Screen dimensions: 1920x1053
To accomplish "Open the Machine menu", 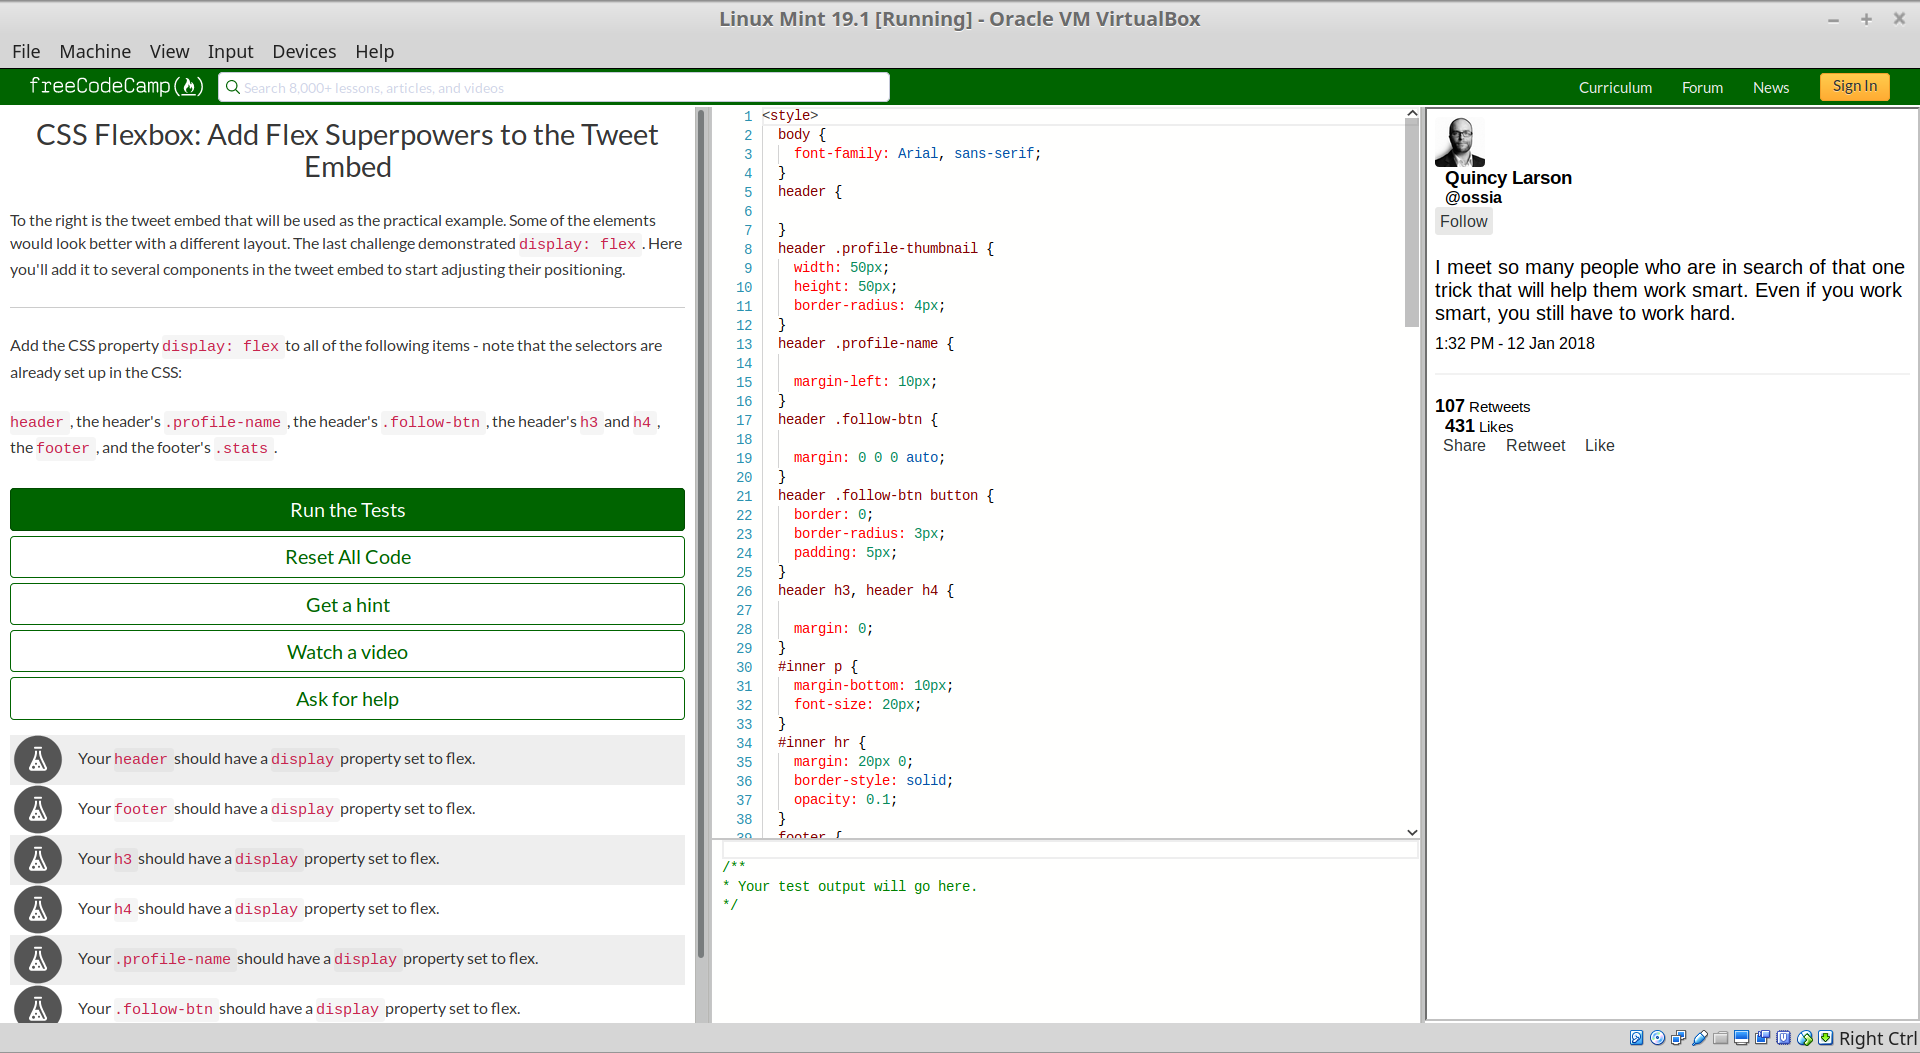I will [95, 51].
